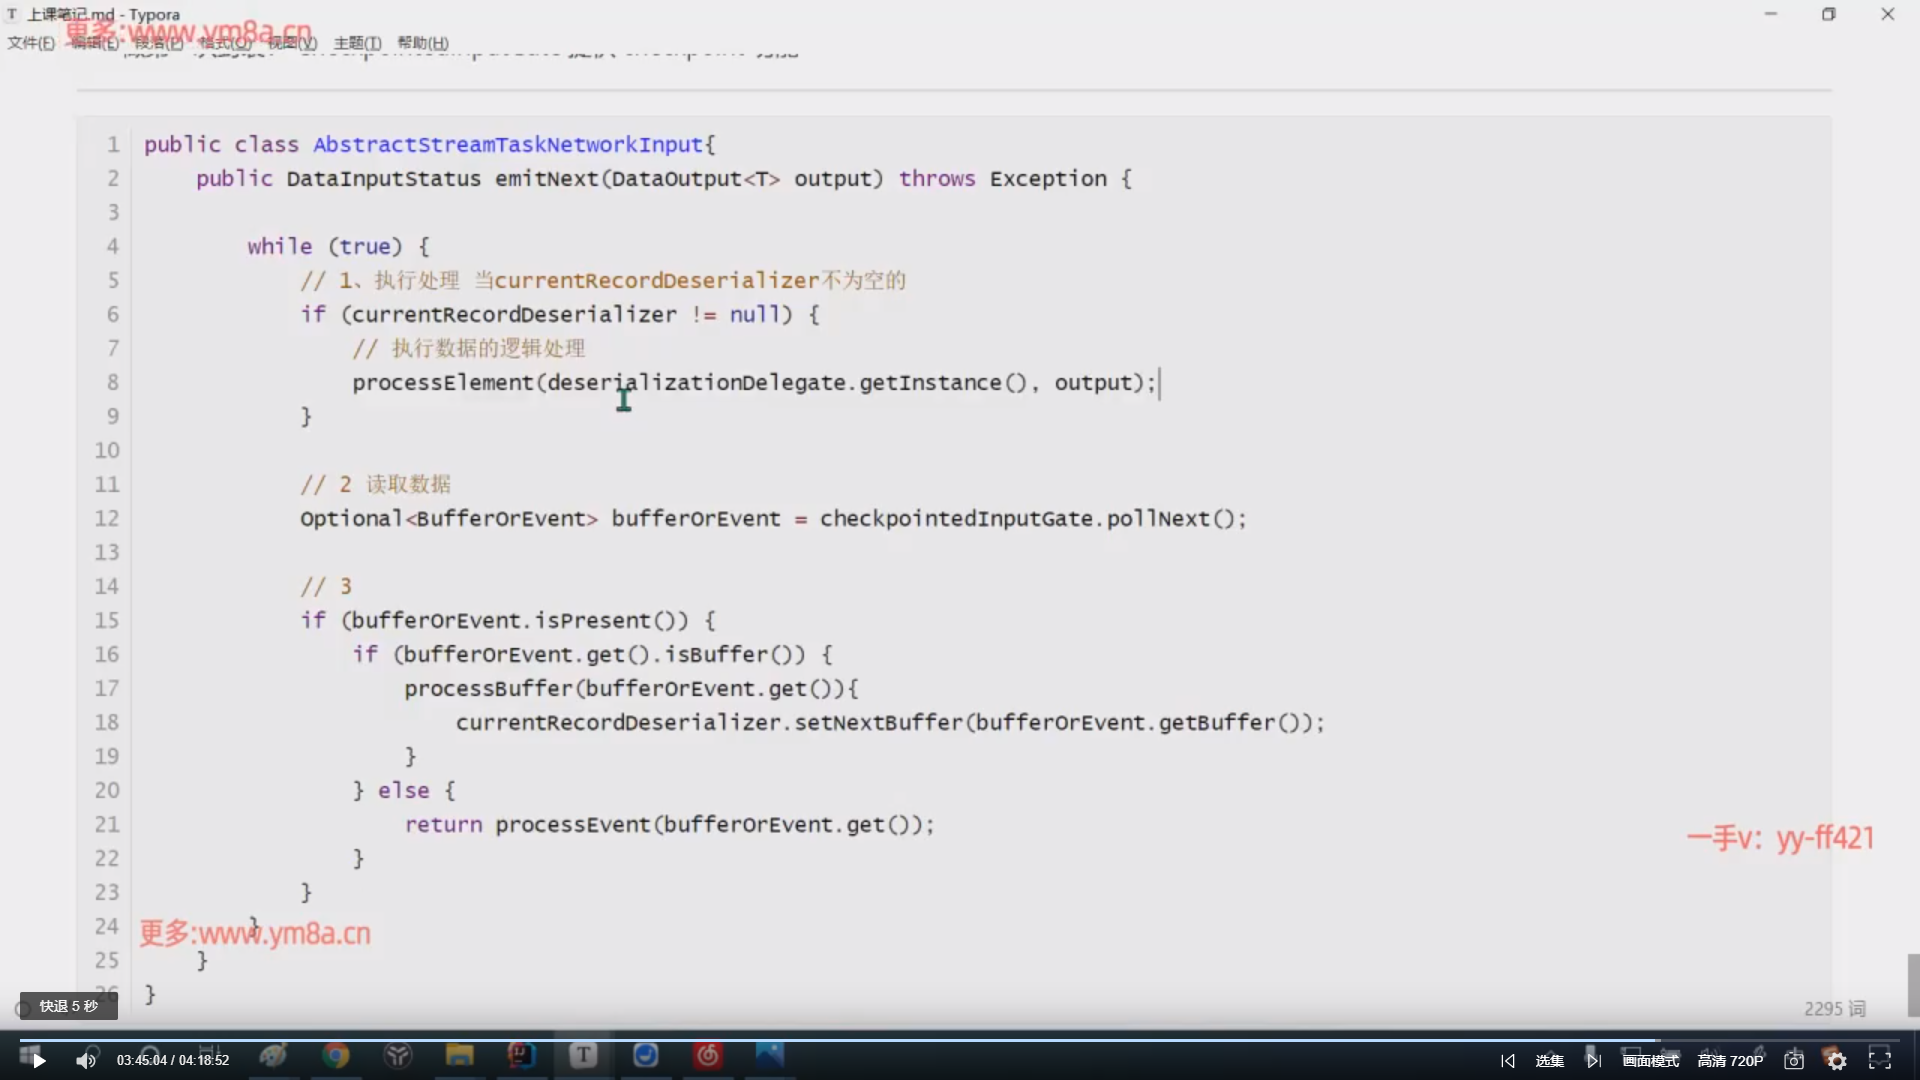This screenshot has height=1080, width=1920.
Task: Take a screenshot with camera icon
Action: click(1794, 1061)
